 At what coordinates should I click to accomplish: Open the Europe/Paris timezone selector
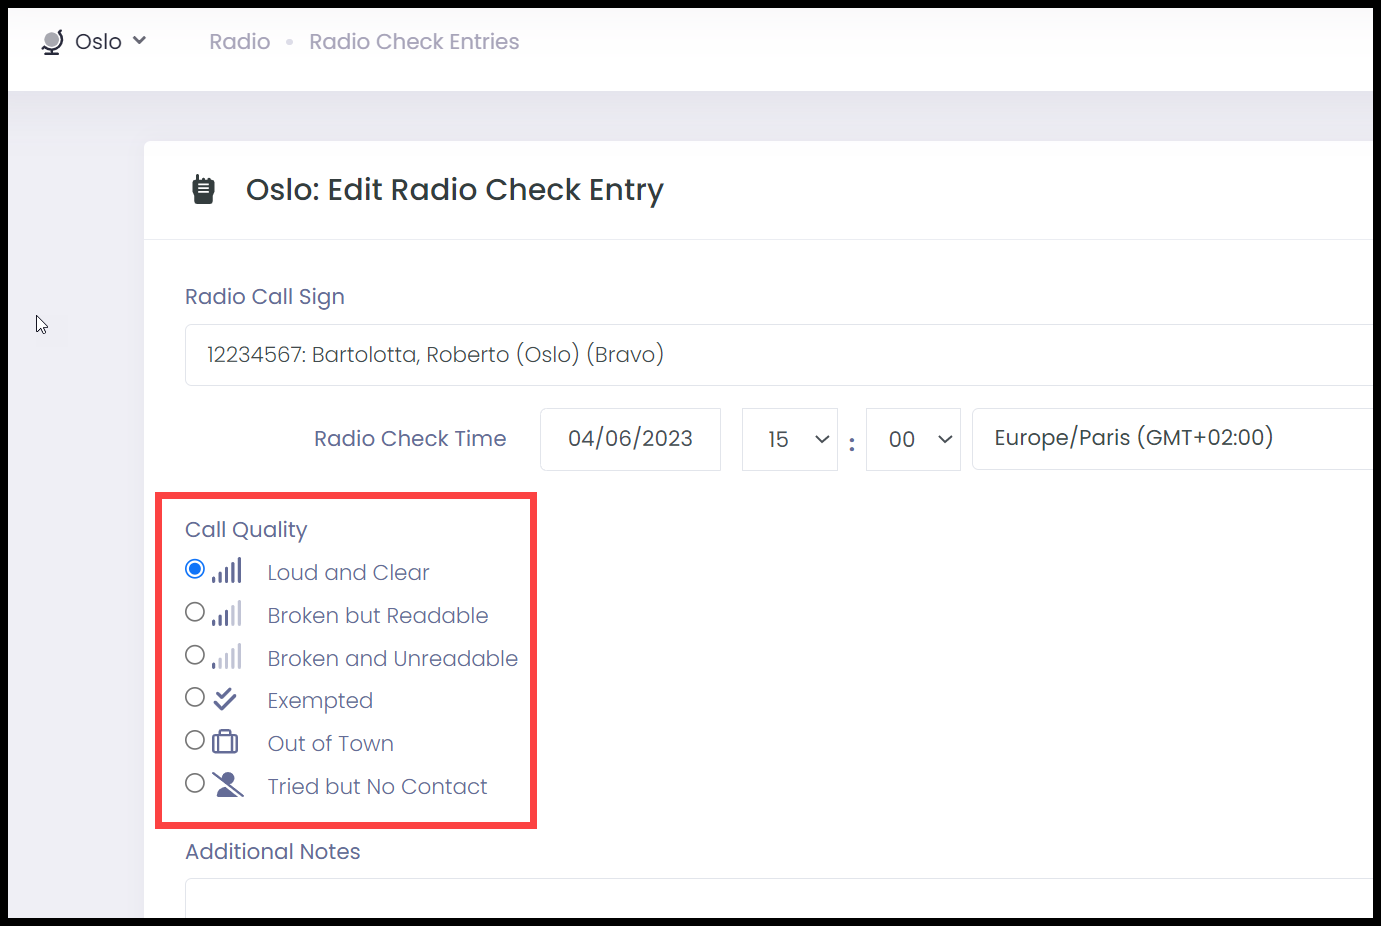(1172, 439)
